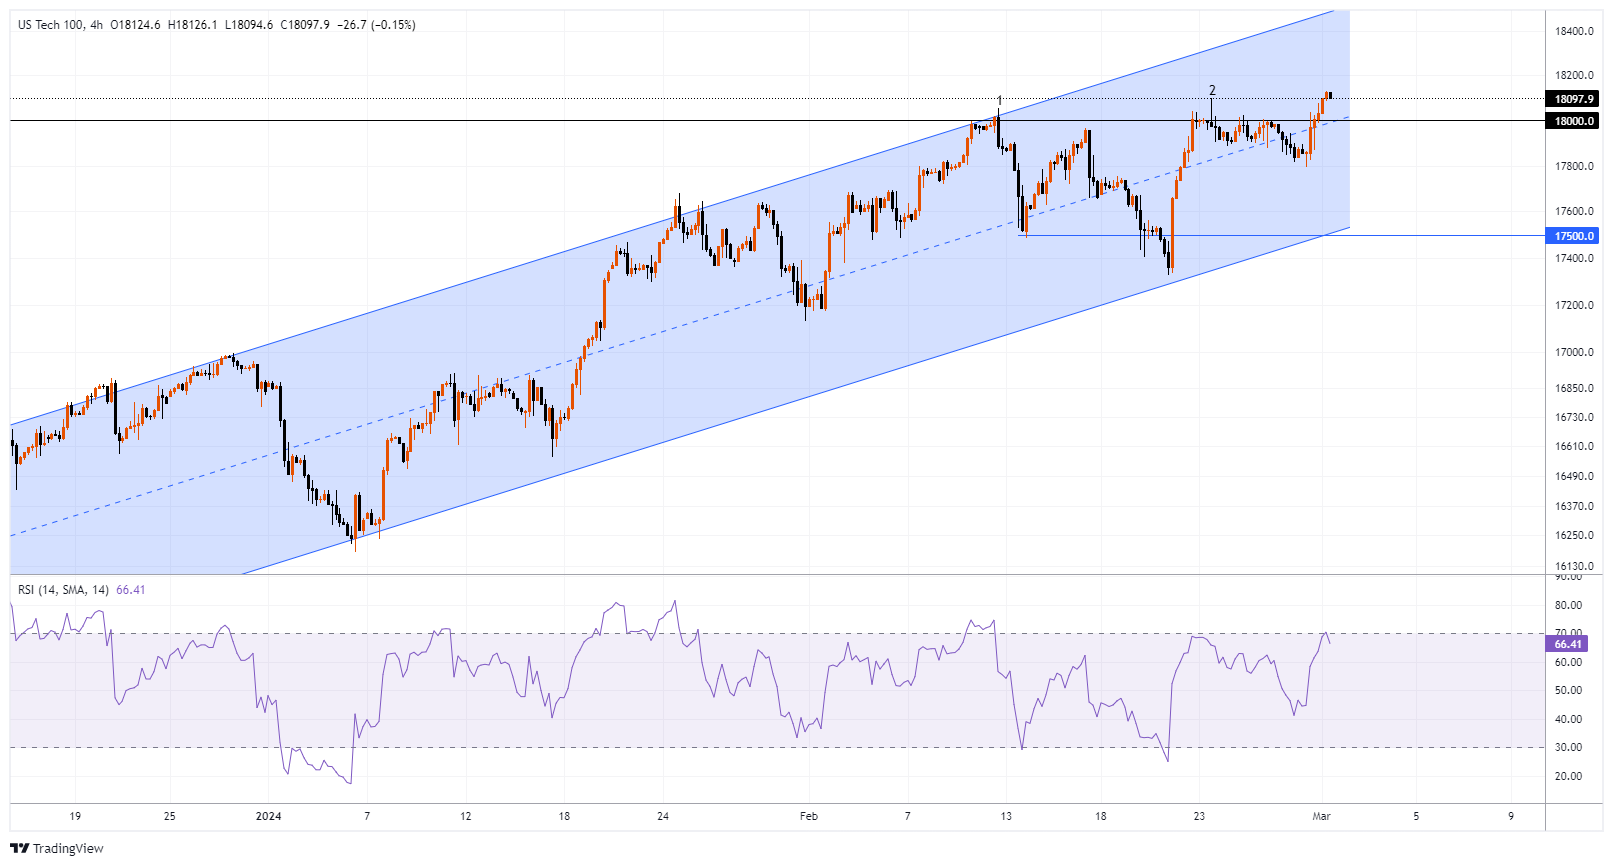Click the Feb date axis label
Viewport: 1613px width, 866px height.
click(x=809, y=816)
